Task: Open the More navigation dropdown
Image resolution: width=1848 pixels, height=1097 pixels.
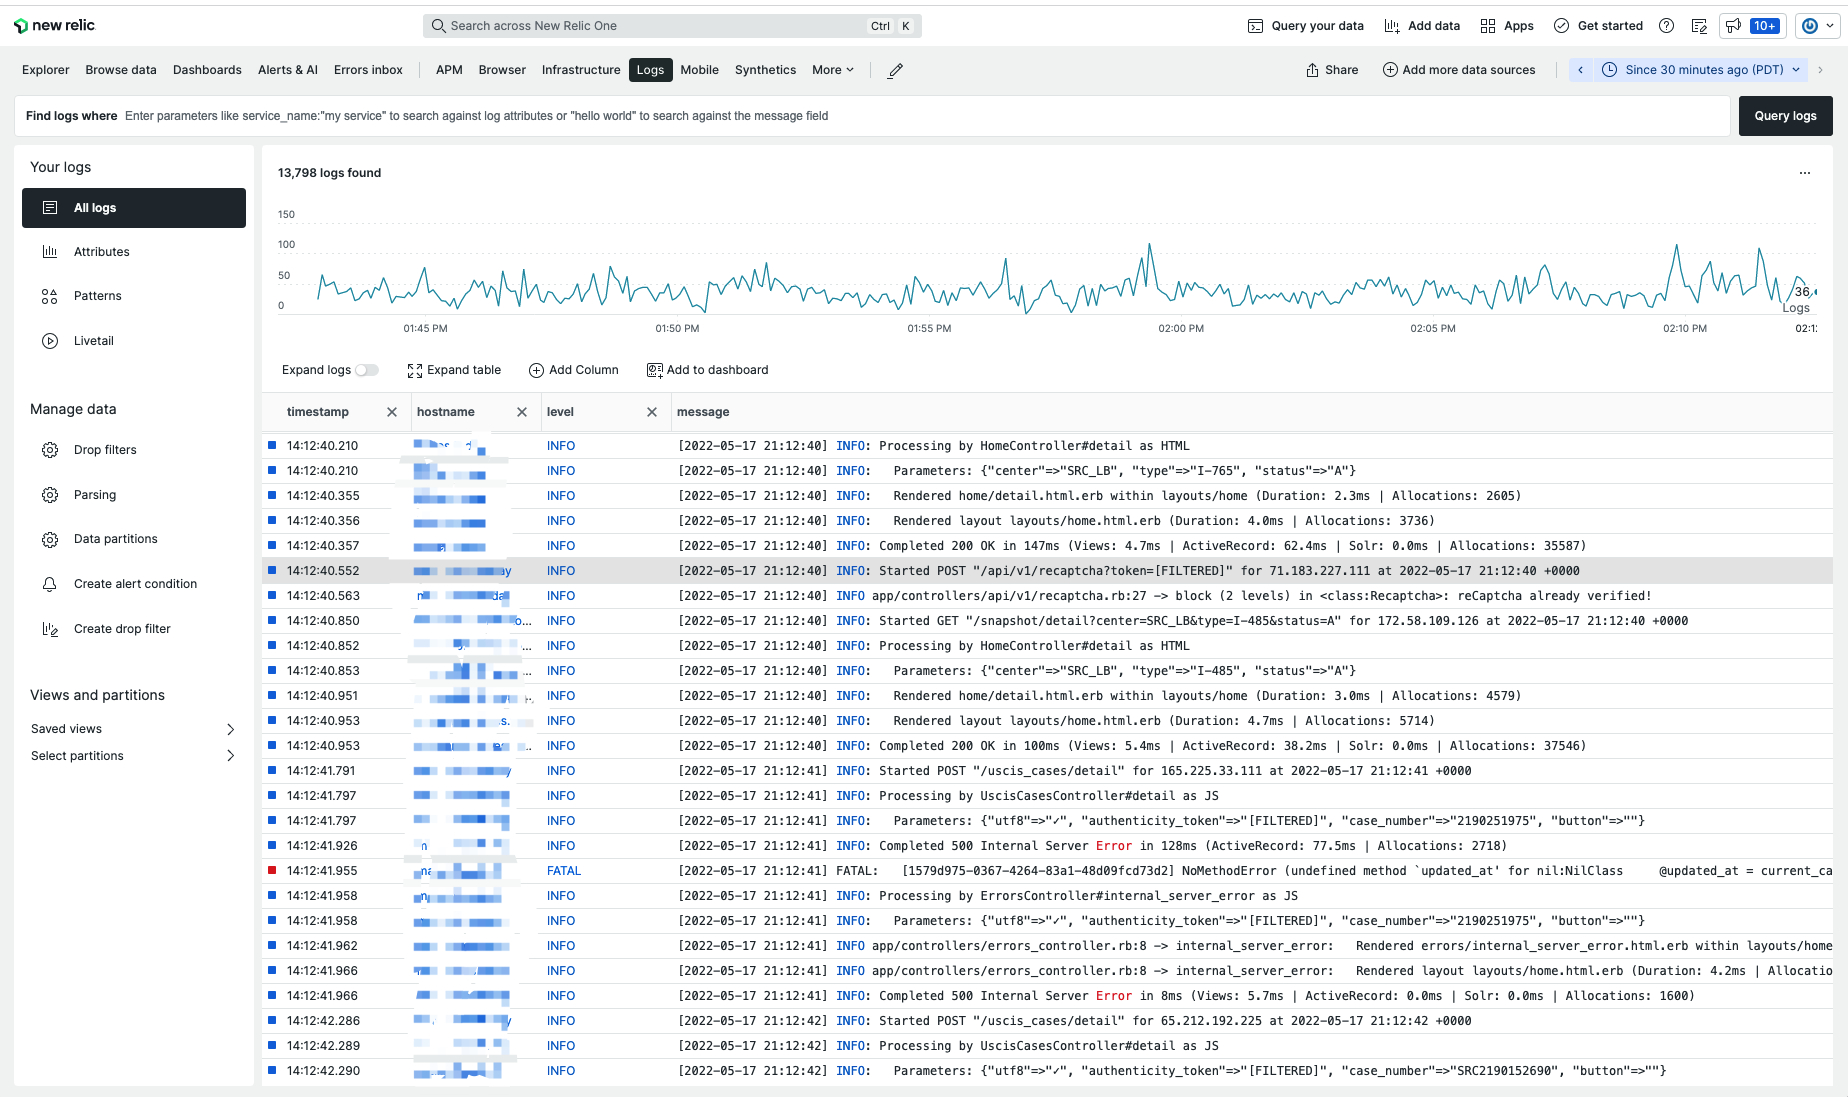Action: [x=833, y=70]
